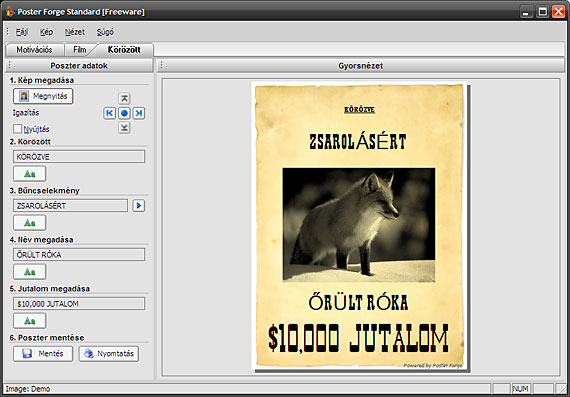
Task: Save poster with Mentés button
Action: click(43, 354)
